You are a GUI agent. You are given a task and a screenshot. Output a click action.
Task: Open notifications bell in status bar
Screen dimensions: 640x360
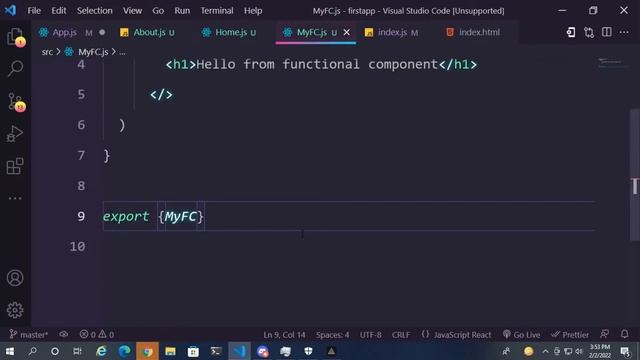click(x=624, y=334)
